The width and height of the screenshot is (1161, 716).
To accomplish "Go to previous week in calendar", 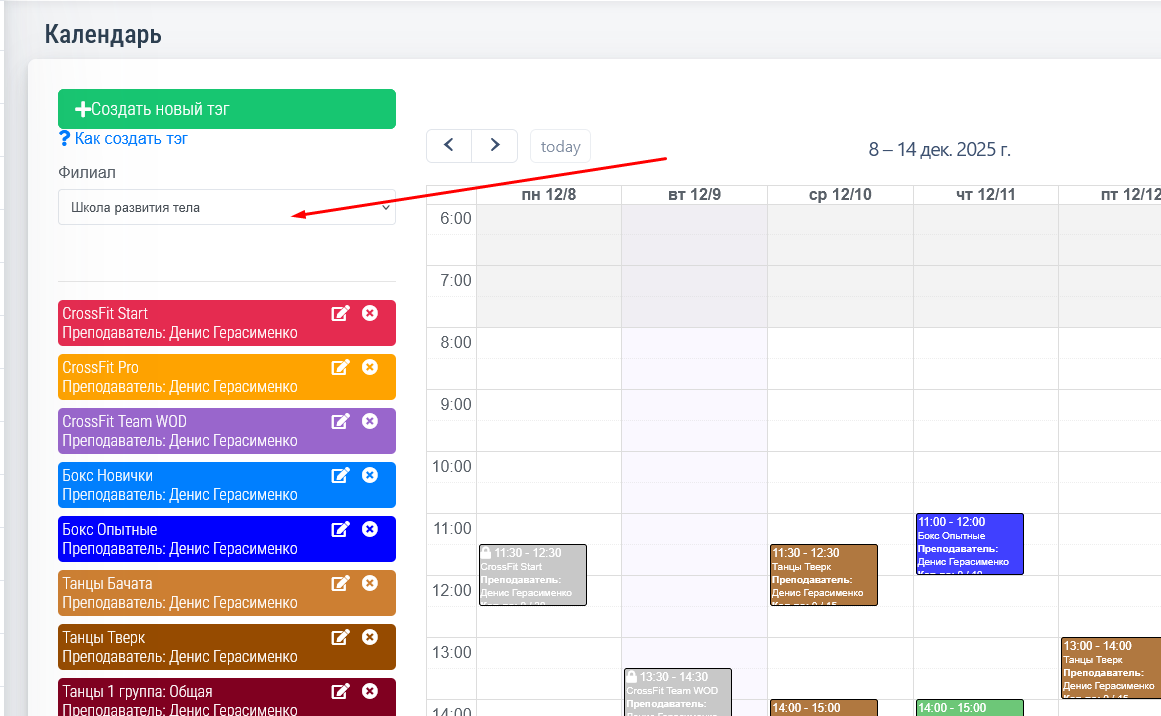I will (x=449, y=146).
